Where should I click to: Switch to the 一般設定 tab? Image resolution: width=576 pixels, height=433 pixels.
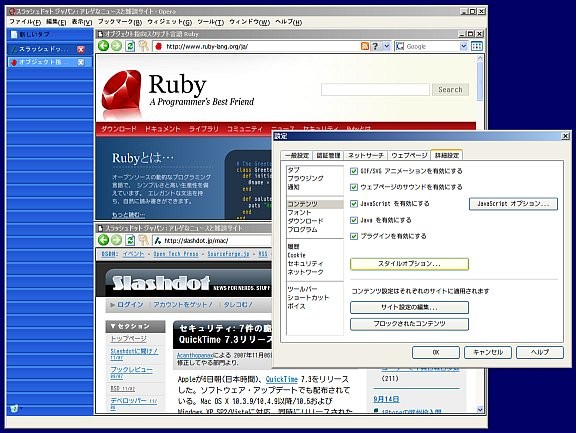tap(297, 155)
